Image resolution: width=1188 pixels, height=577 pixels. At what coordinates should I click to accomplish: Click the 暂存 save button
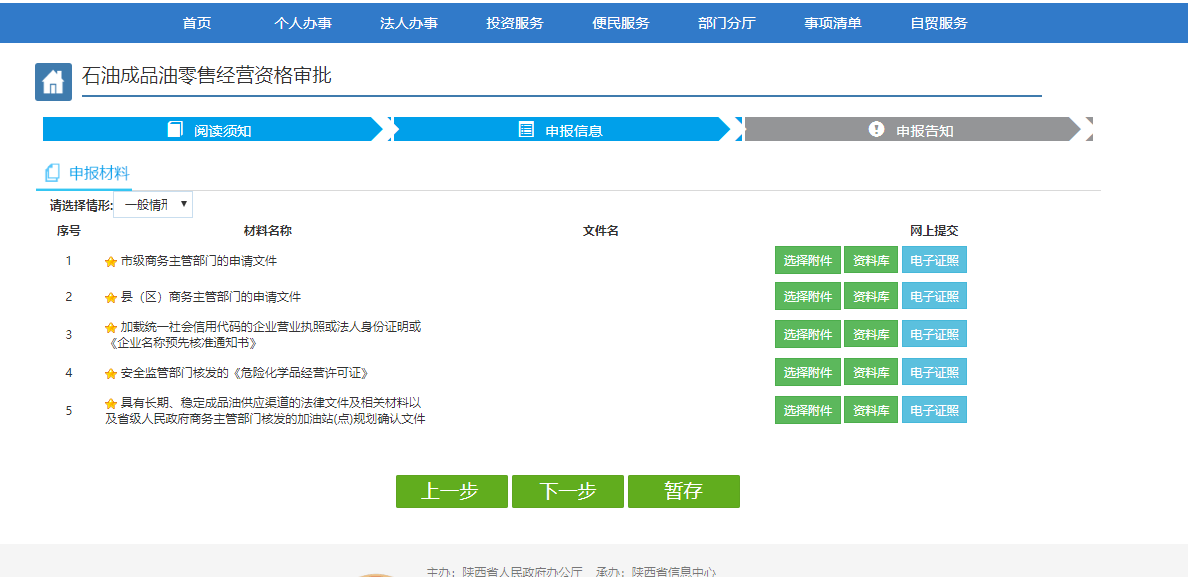(683, 492)
